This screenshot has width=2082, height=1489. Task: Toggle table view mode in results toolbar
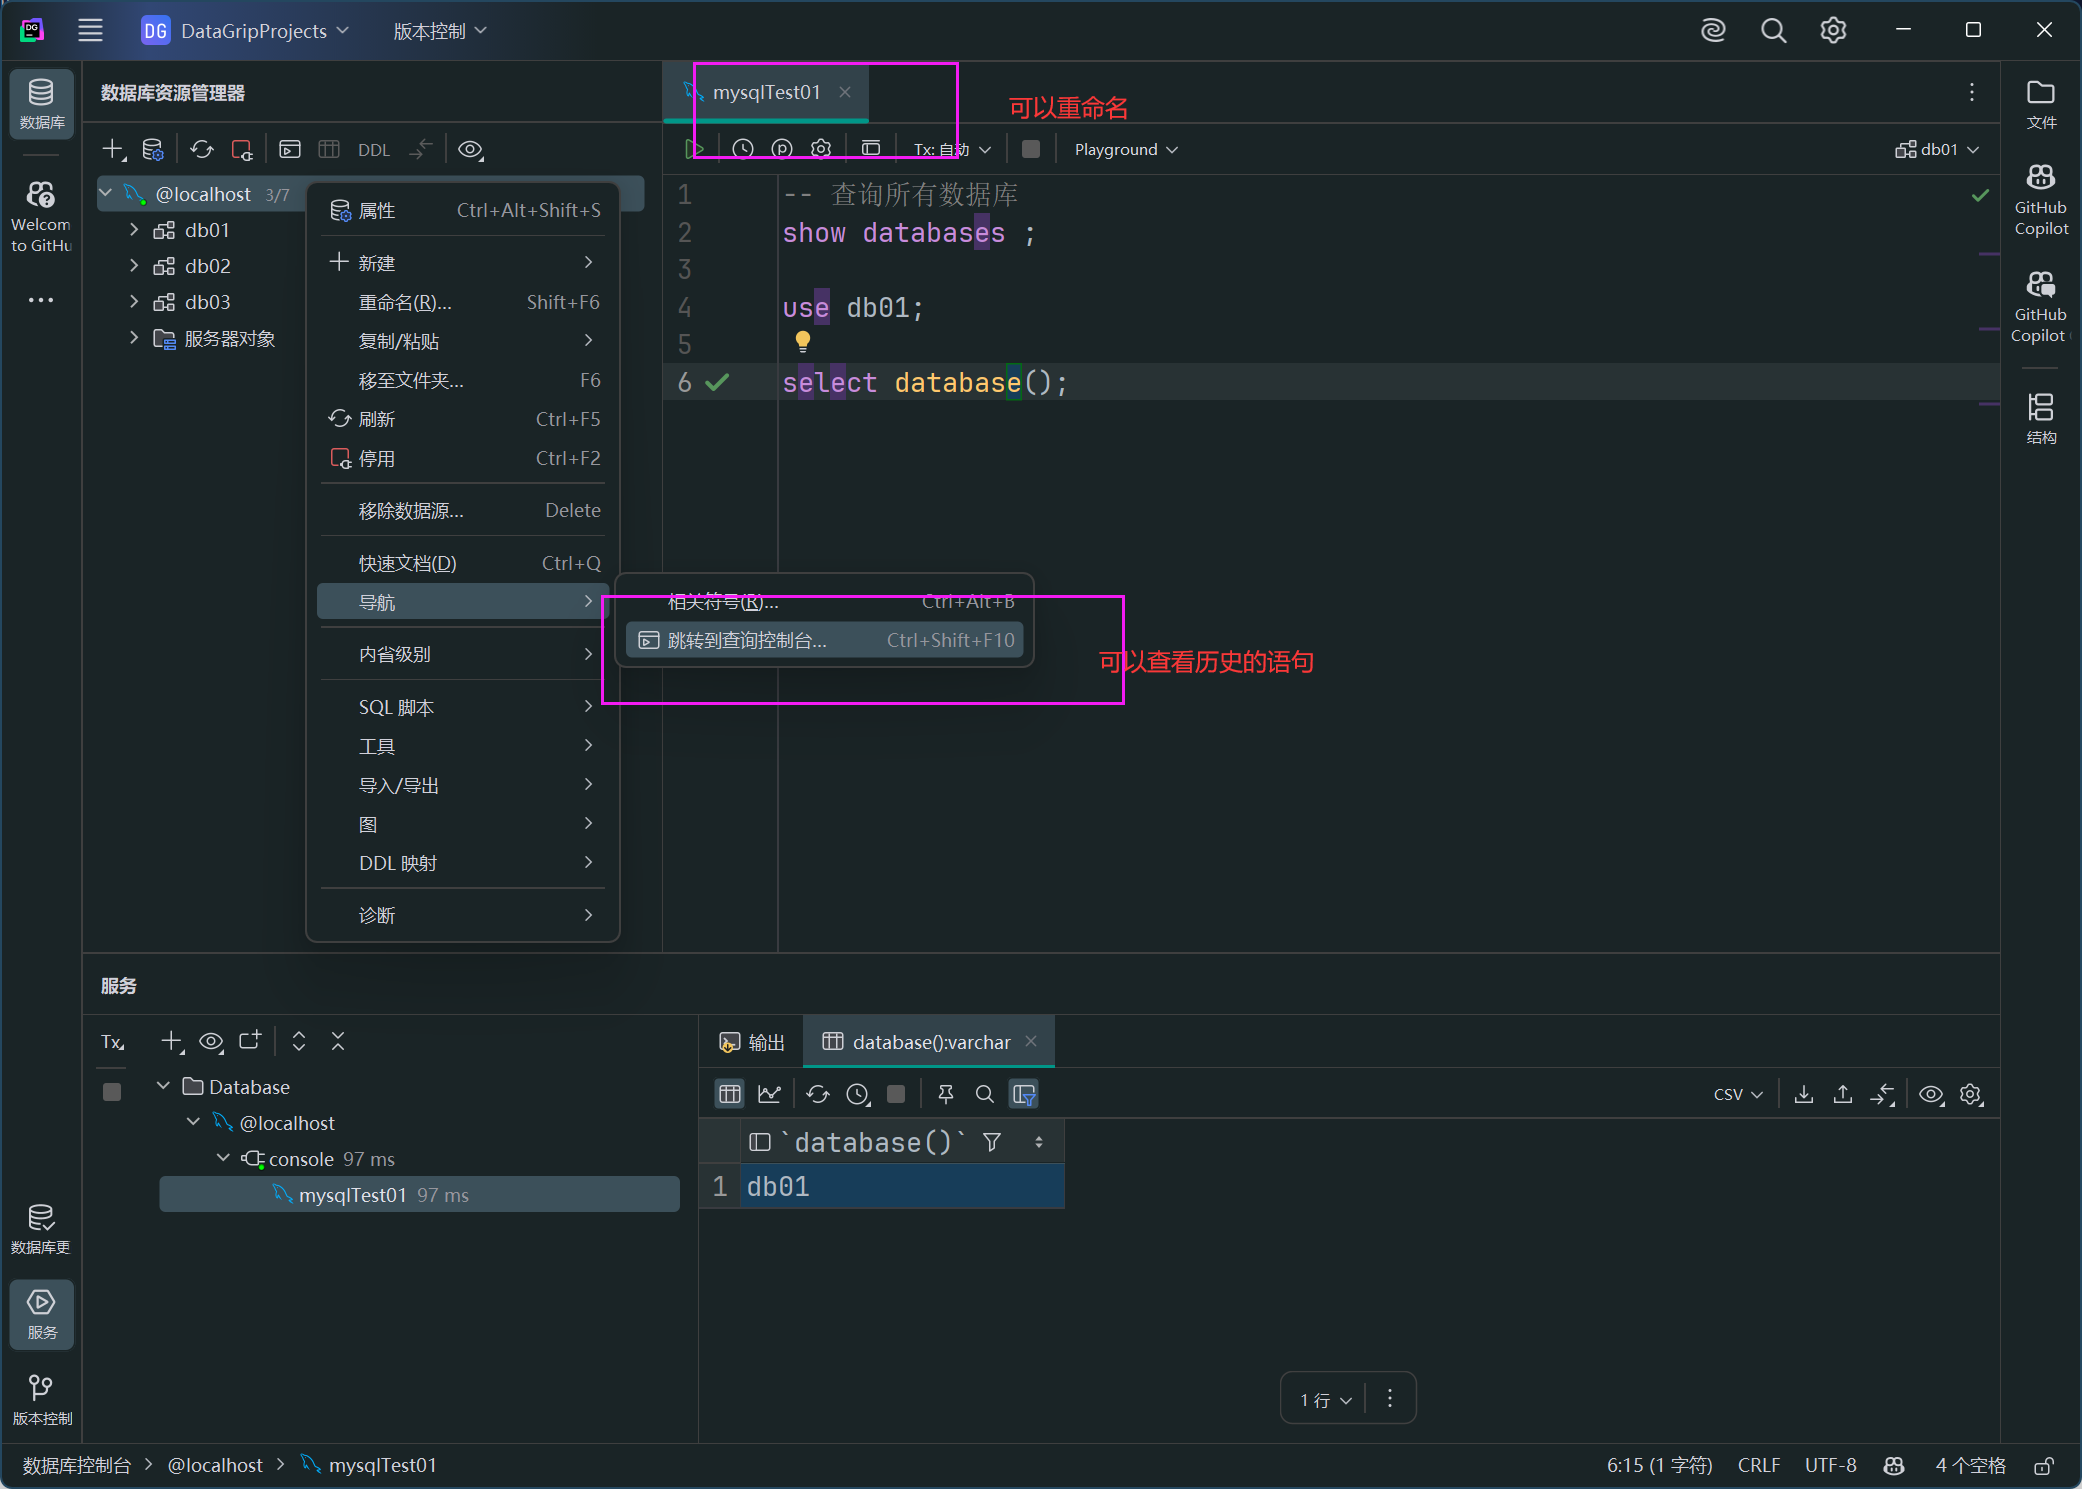[730, 1094]
